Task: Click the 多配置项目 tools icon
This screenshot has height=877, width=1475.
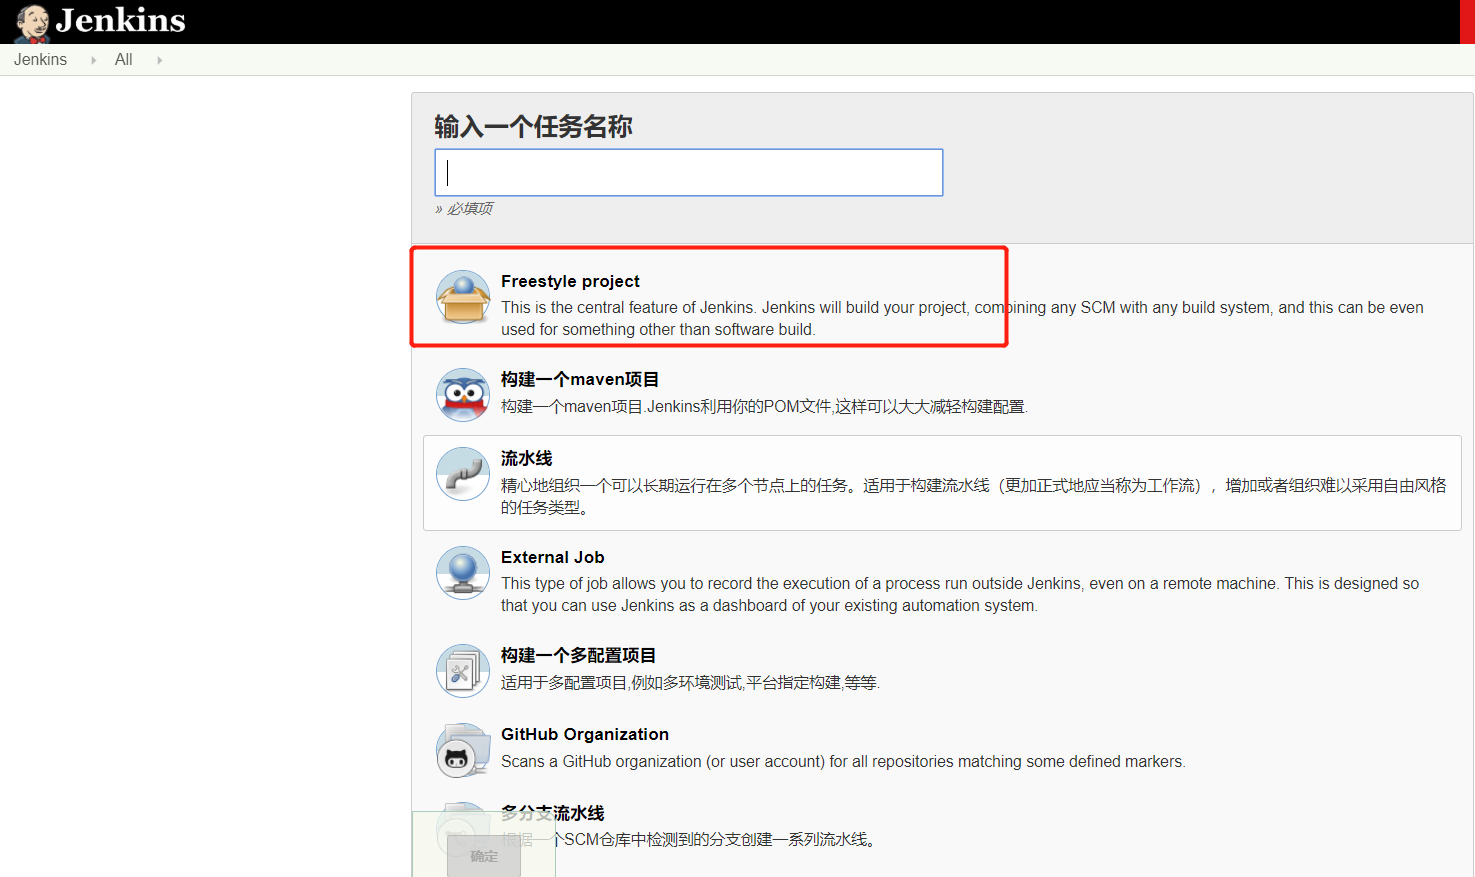Action: (x=462, y=670)
